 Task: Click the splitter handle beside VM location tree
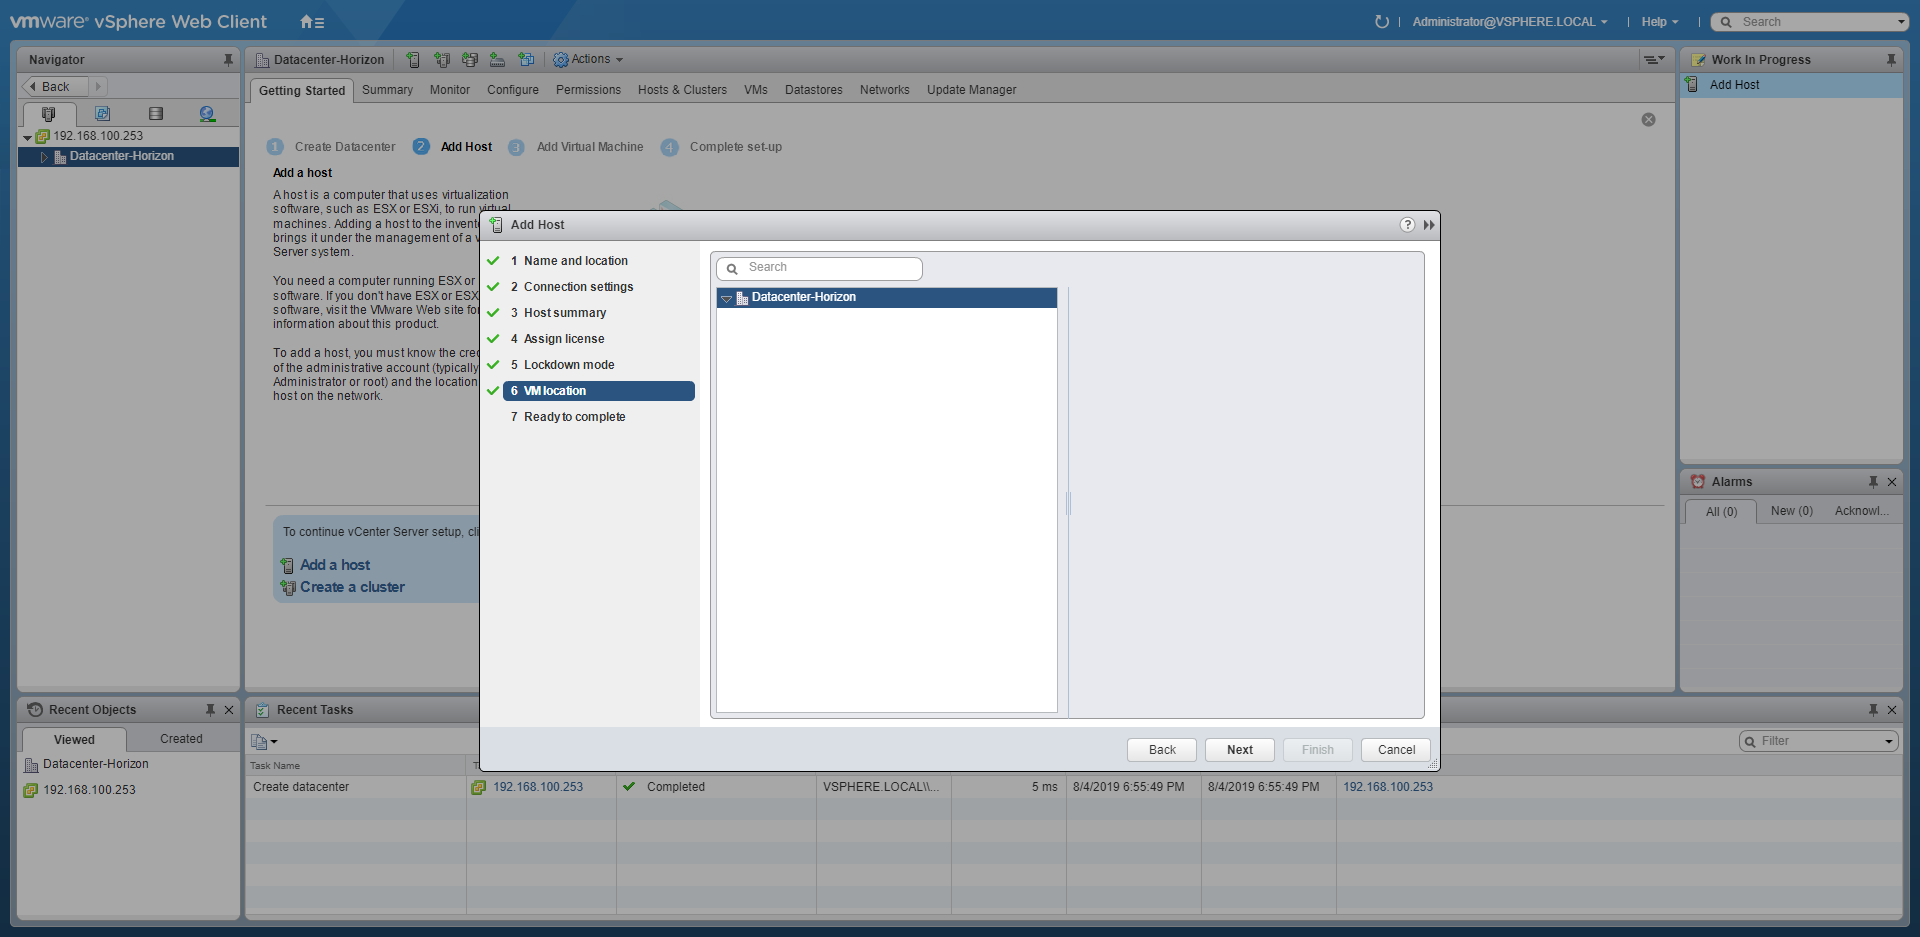(x=1068, y=503)
